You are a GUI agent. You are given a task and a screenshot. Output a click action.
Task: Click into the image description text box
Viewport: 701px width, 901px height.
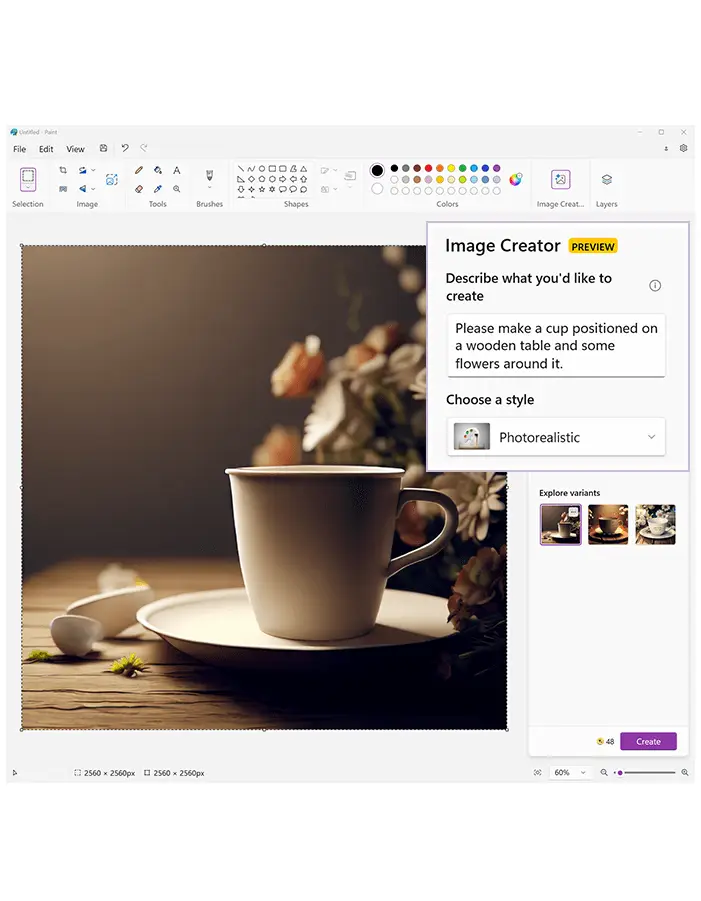556,346
